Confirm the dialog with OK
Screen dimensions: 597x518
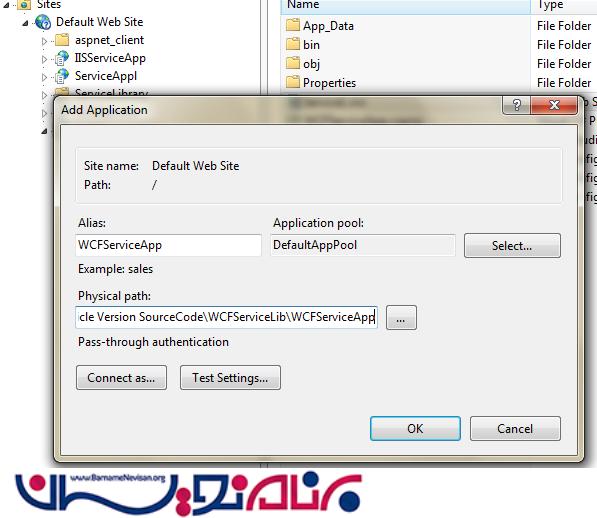415,429
